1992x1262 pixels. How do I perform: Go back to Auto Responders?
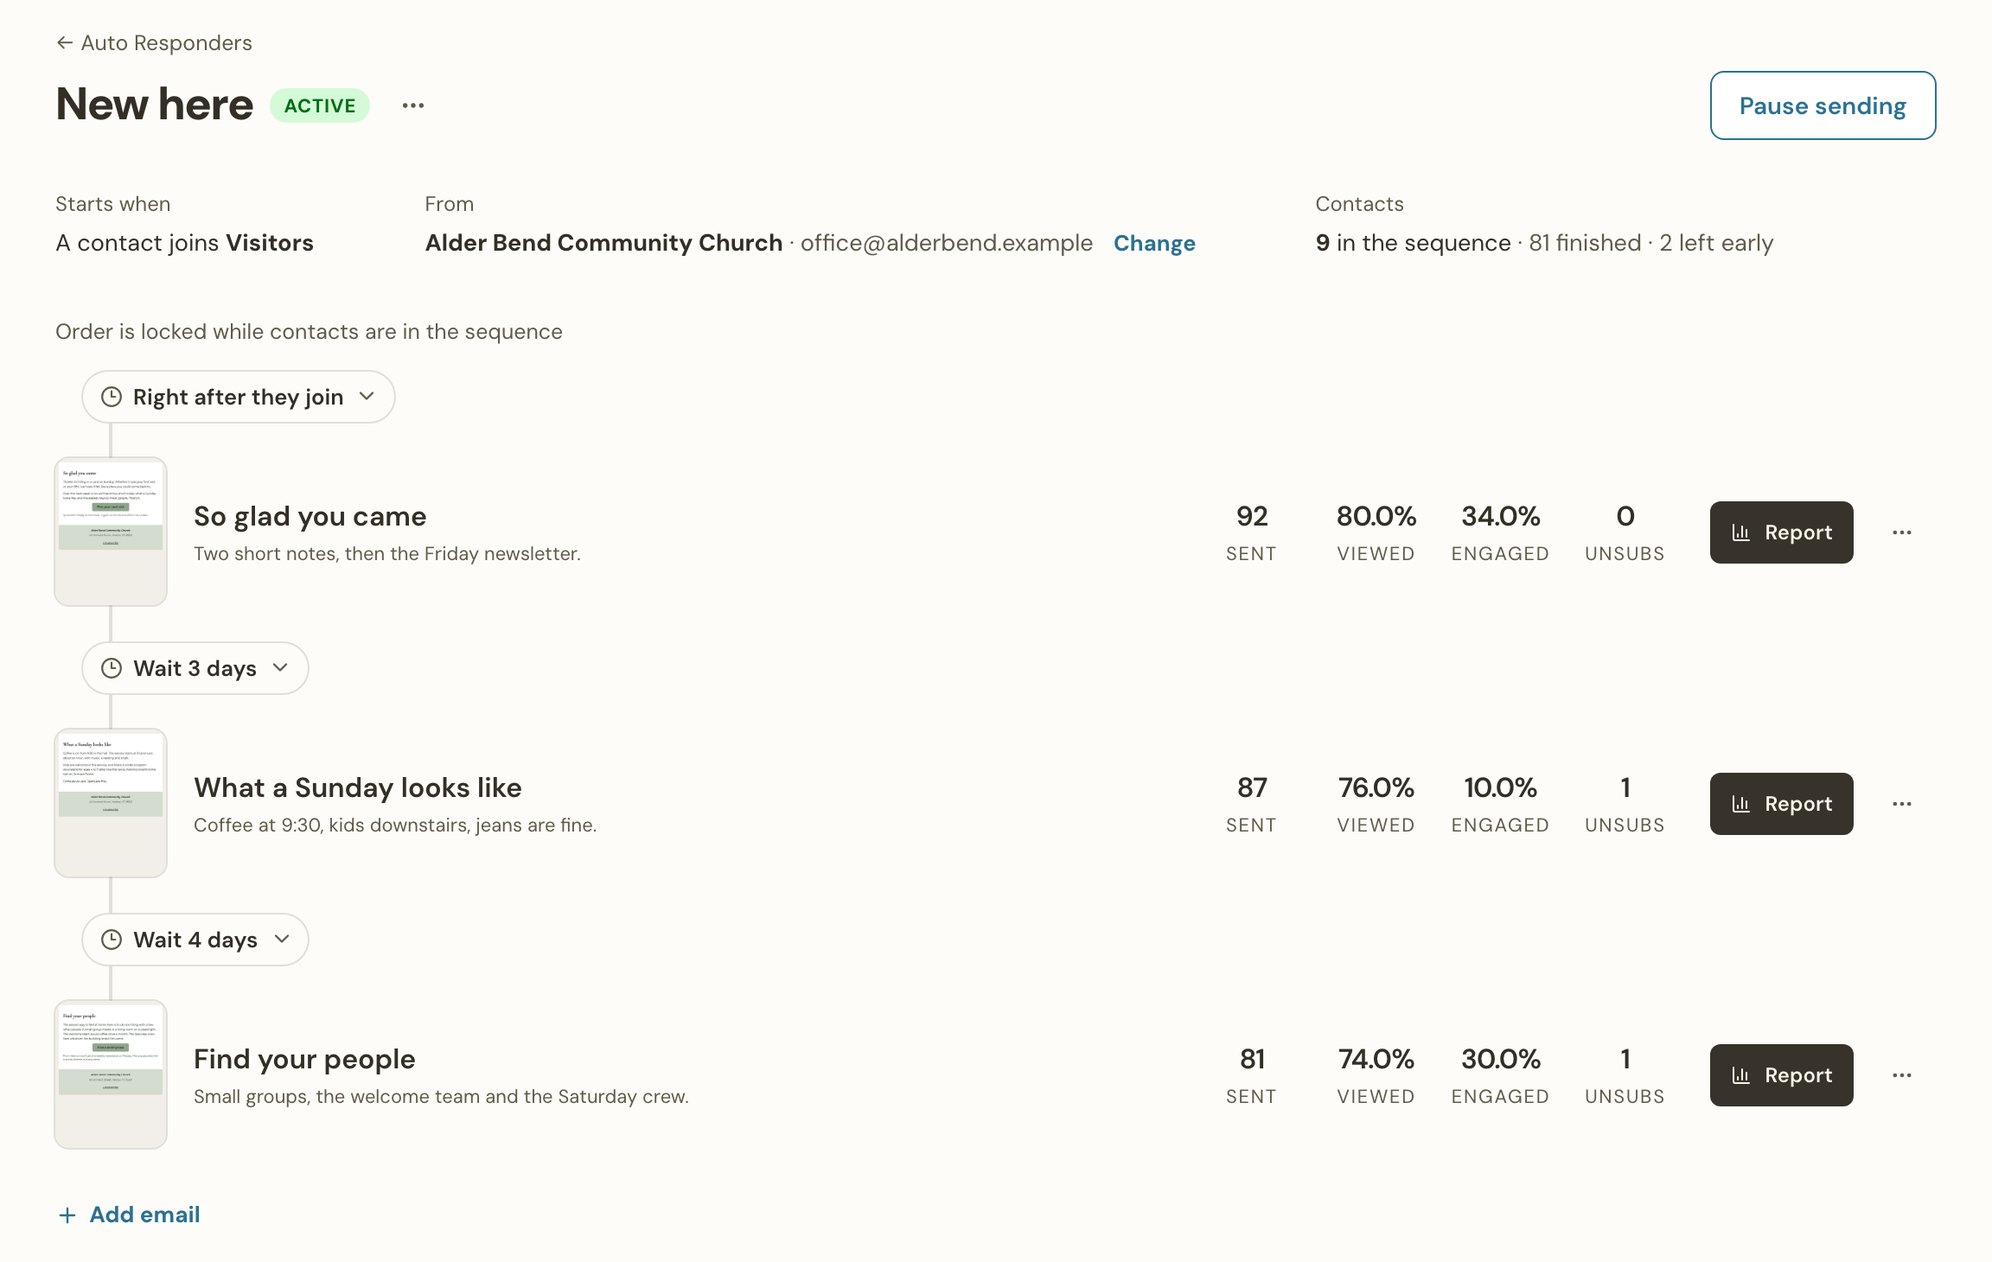tap(154, 43)
